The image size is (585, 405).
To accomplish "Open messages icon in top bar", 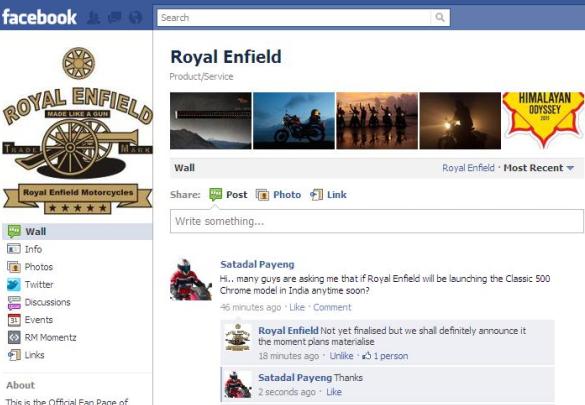I will (x=115, y=17).
